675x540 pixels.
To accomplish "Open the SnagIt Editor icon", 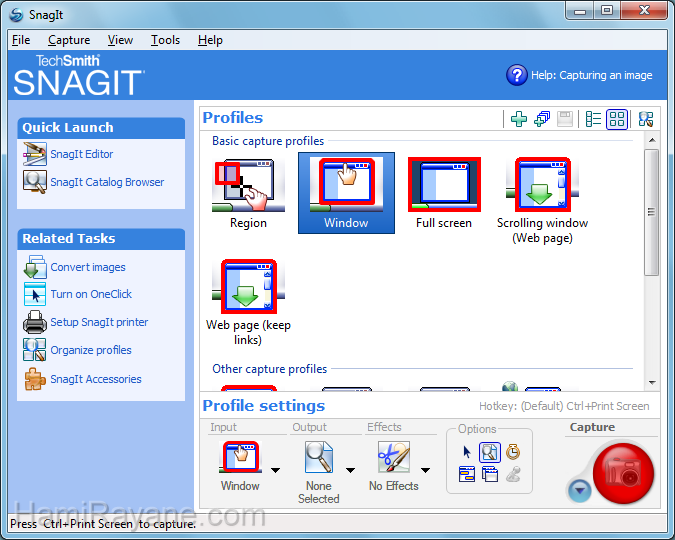I will [34, 154].
